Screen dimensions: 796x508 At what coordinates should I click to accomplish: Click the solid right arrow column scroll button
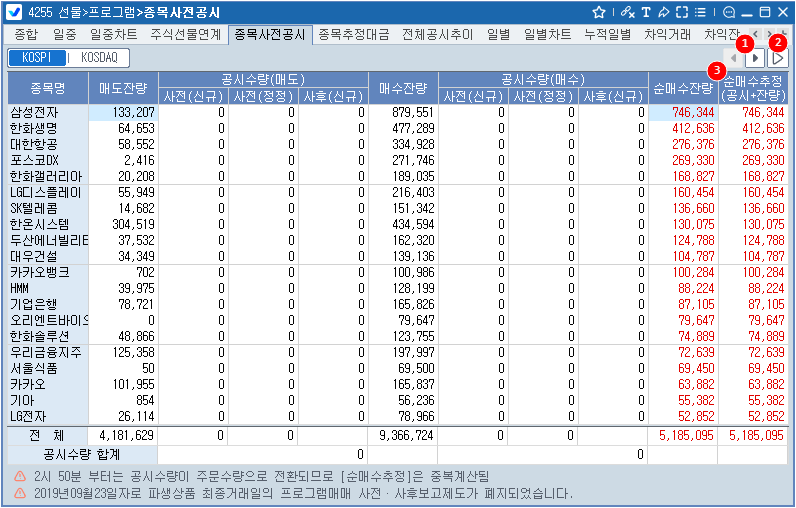pos(757,59)
